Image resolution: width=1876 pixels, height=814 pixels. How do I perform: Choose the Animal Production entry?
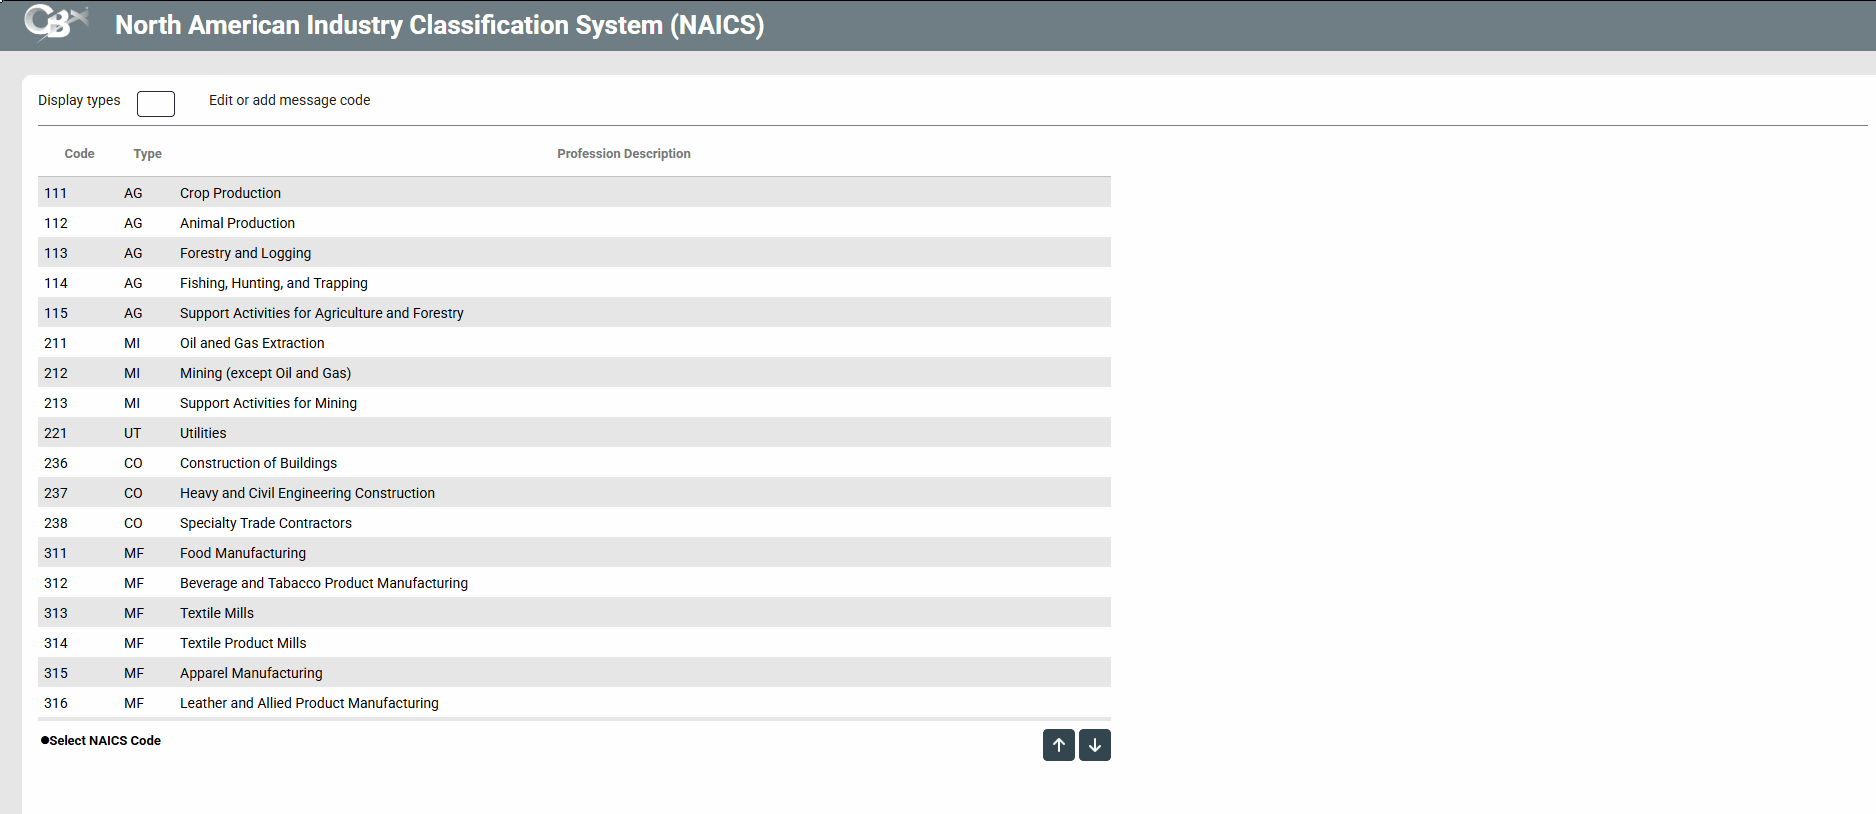(237, 223)
